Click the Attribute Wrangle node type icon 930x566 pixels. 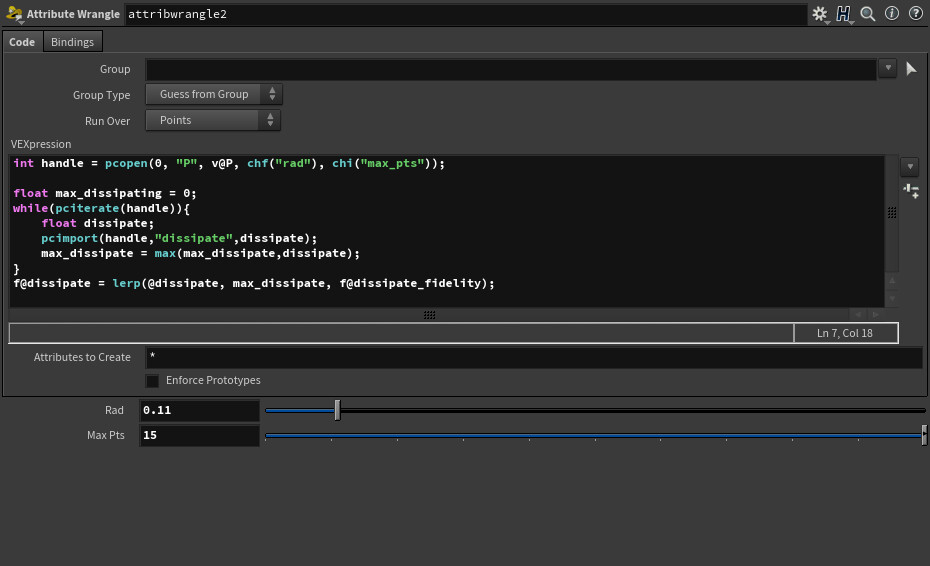[14, 14]
